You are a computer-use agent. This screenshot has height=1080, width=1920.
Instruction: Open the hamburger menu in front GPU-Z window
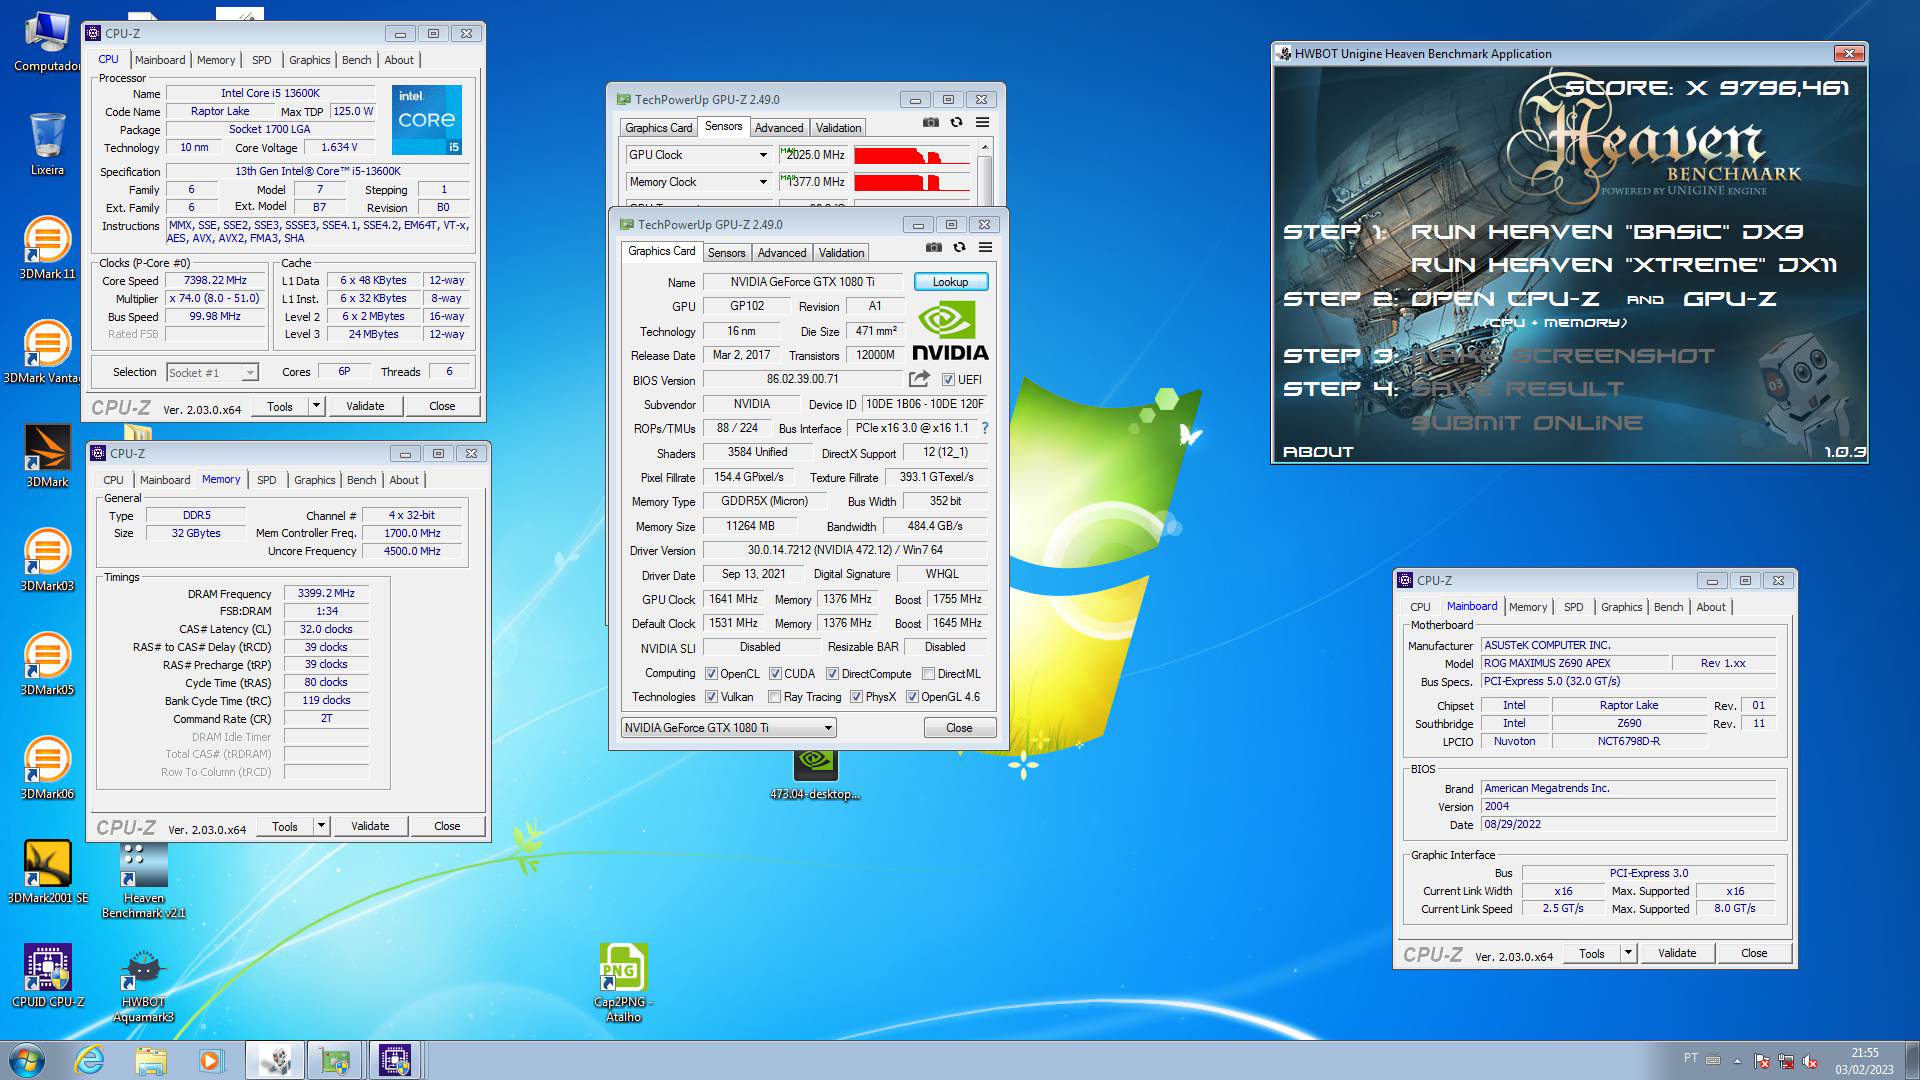(x=985, y=247)
